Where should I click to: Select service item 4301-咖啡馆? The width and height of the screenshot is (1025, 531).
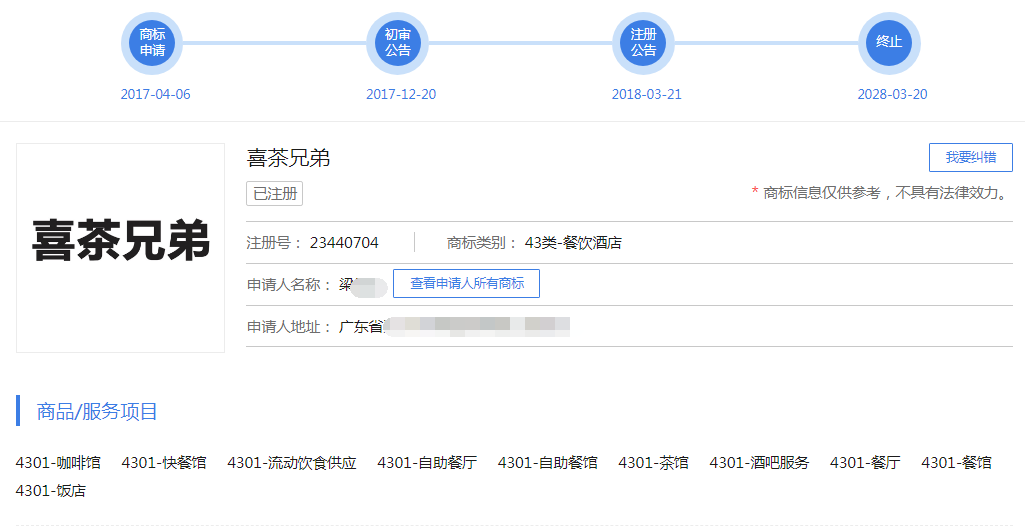58,463
